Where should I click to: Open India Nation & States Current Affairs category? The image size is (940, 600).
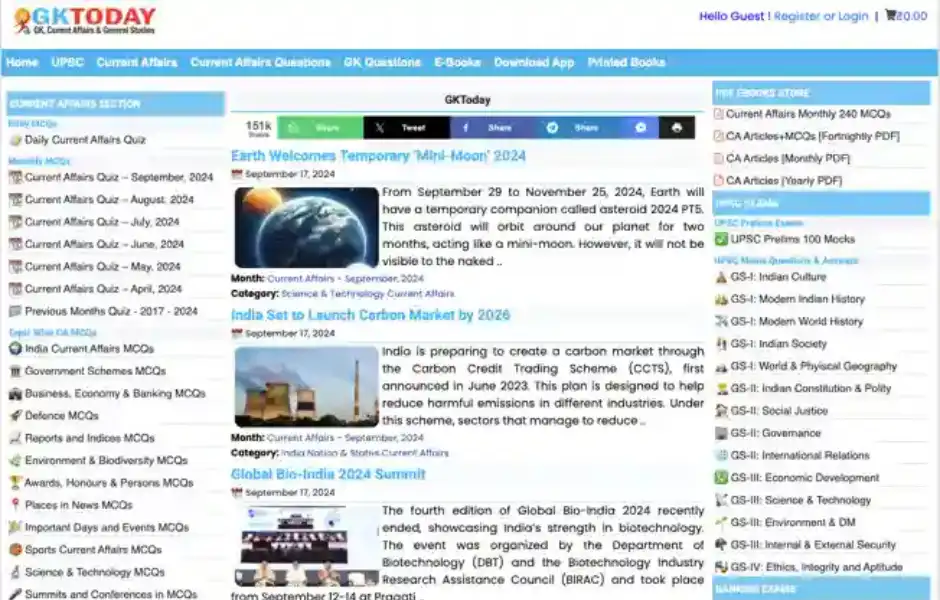(364, 453)
